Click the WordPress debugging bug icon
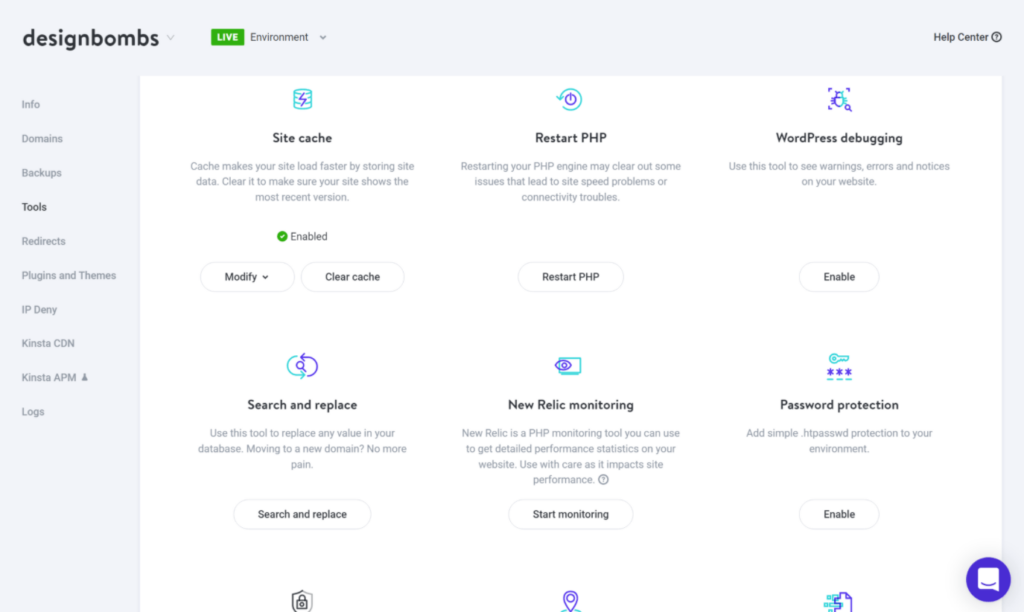The height and width of the screenshot is (612, 1024). coord(838,99)
